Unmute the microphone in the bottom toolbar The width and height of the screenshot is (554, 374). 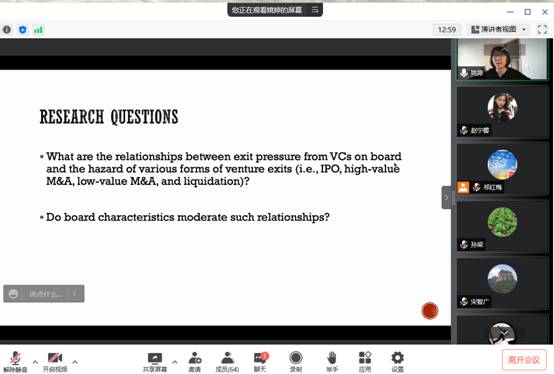pos(15,362)
